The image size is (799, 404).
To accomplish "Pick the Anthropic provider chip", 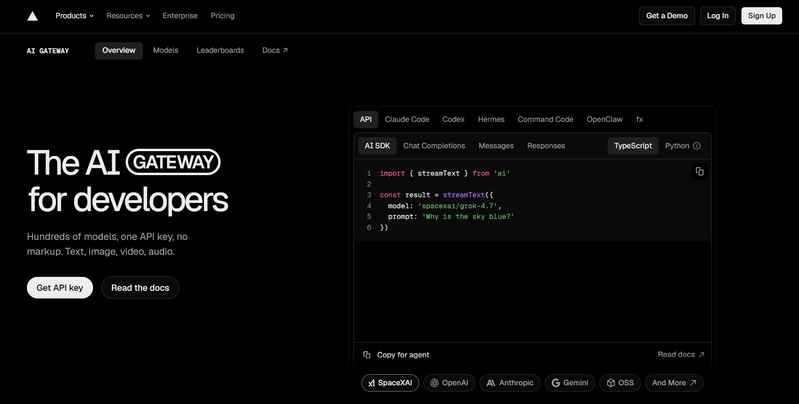I will pyautogui.click(x=510, y=383).
